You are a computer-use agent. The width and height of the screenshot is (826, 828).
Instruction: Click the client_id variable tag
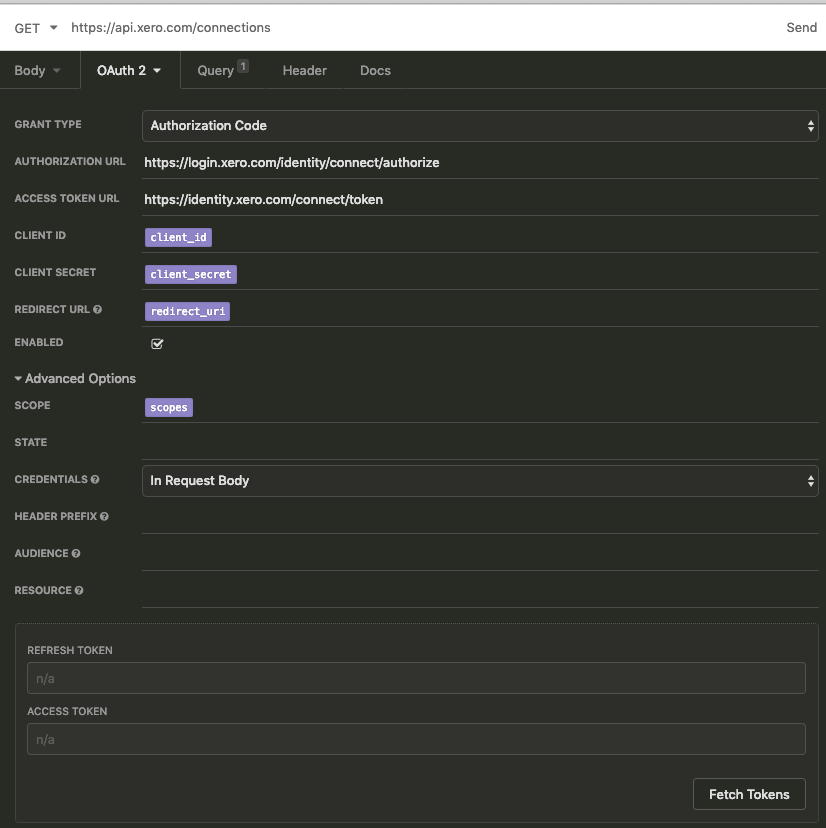click(x=179, y=237)
